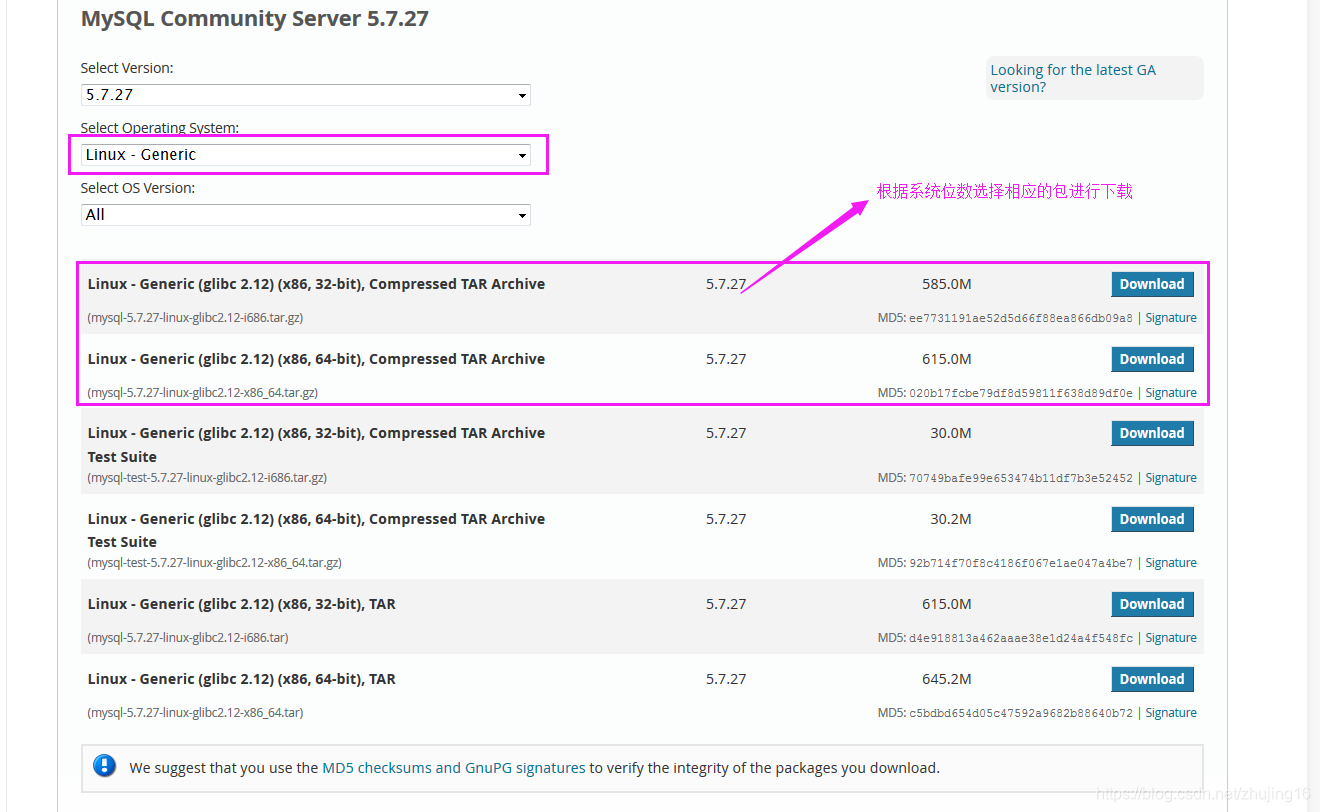
Task: Open Signature for mysql-5.7.27-linux-glibc2.12-x86_64.tar
Action: [1171, 713]
